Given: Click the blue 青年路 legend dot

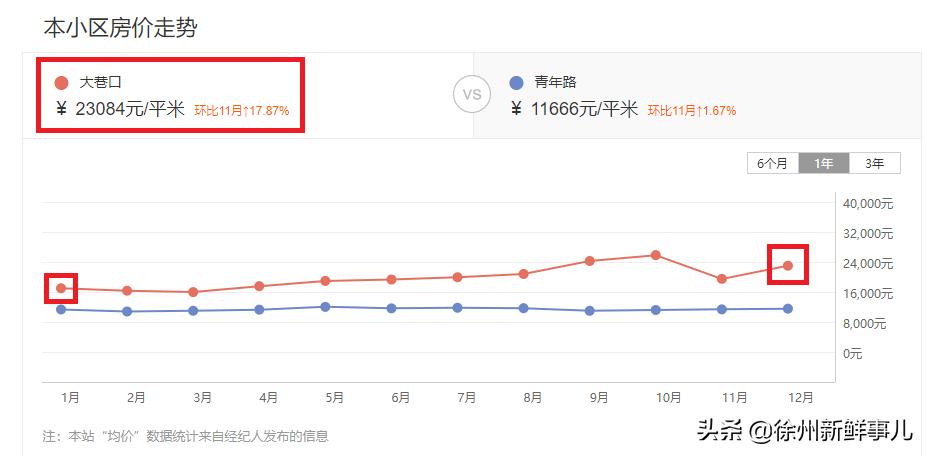Looking at the screenshot, I should (516, 83).
